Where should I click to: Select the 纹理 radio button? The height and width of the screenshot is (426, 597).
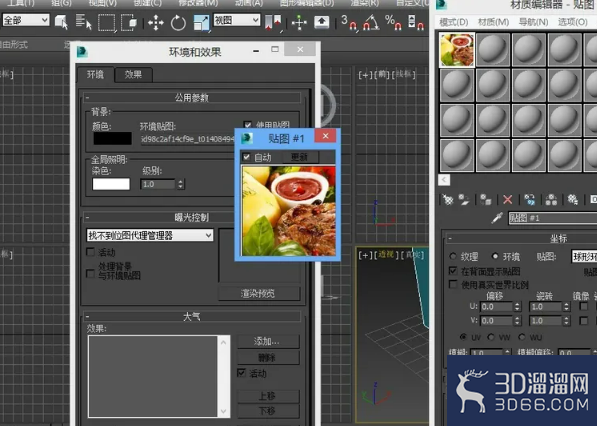click(x=453, y=256)
